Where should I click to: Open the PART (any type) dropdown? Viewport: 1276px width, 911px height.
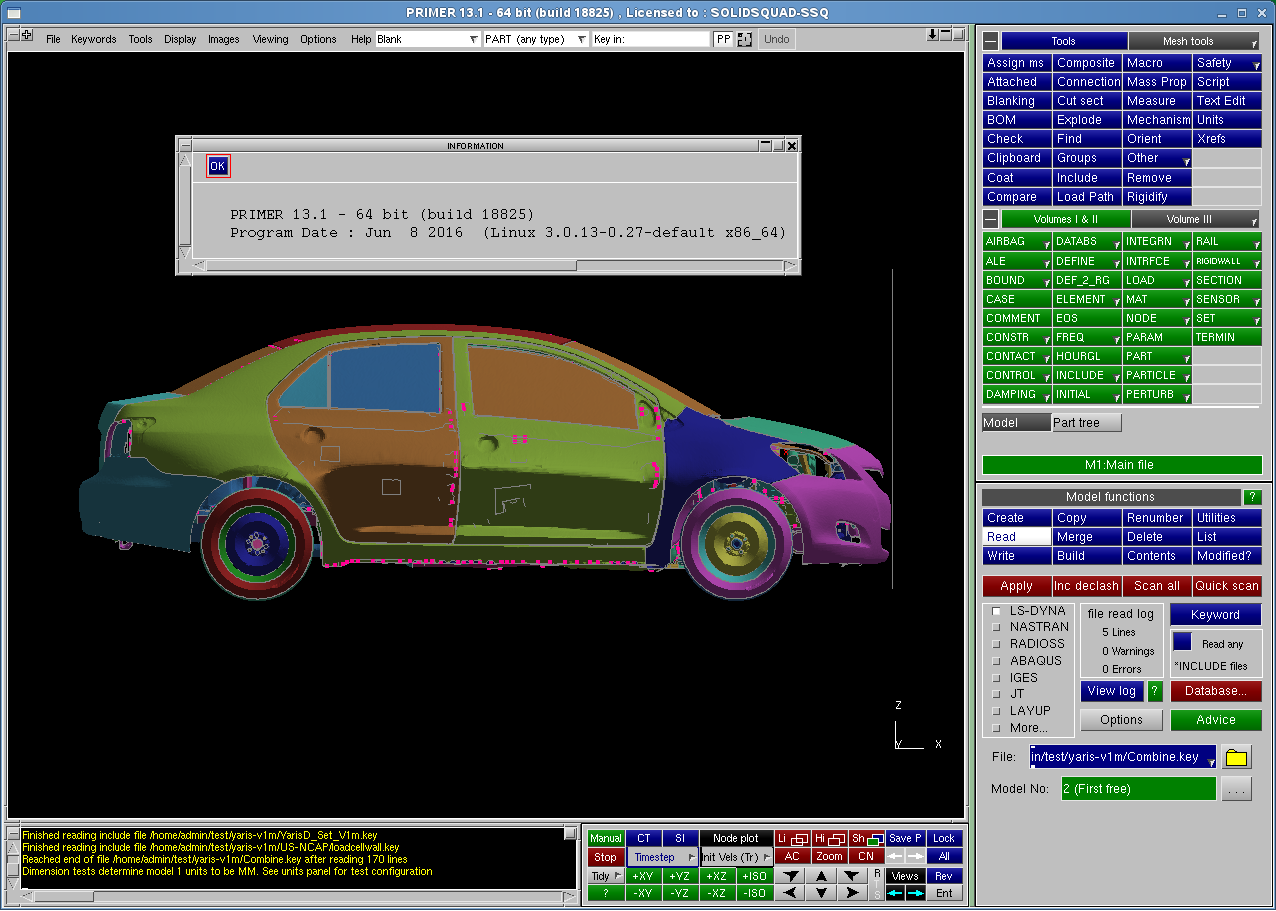click(x=536, y=39)
